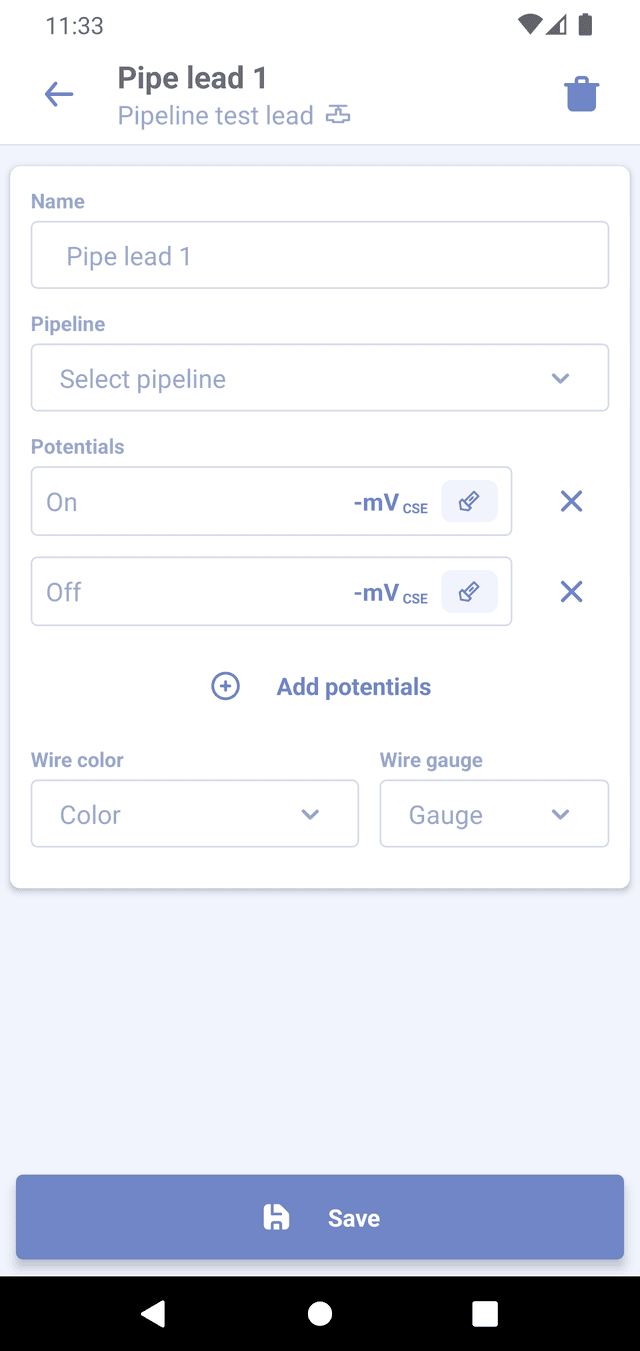640x1351 pixels.
Task: Enter a value in On potential field
Action: [x=190, y=501]
